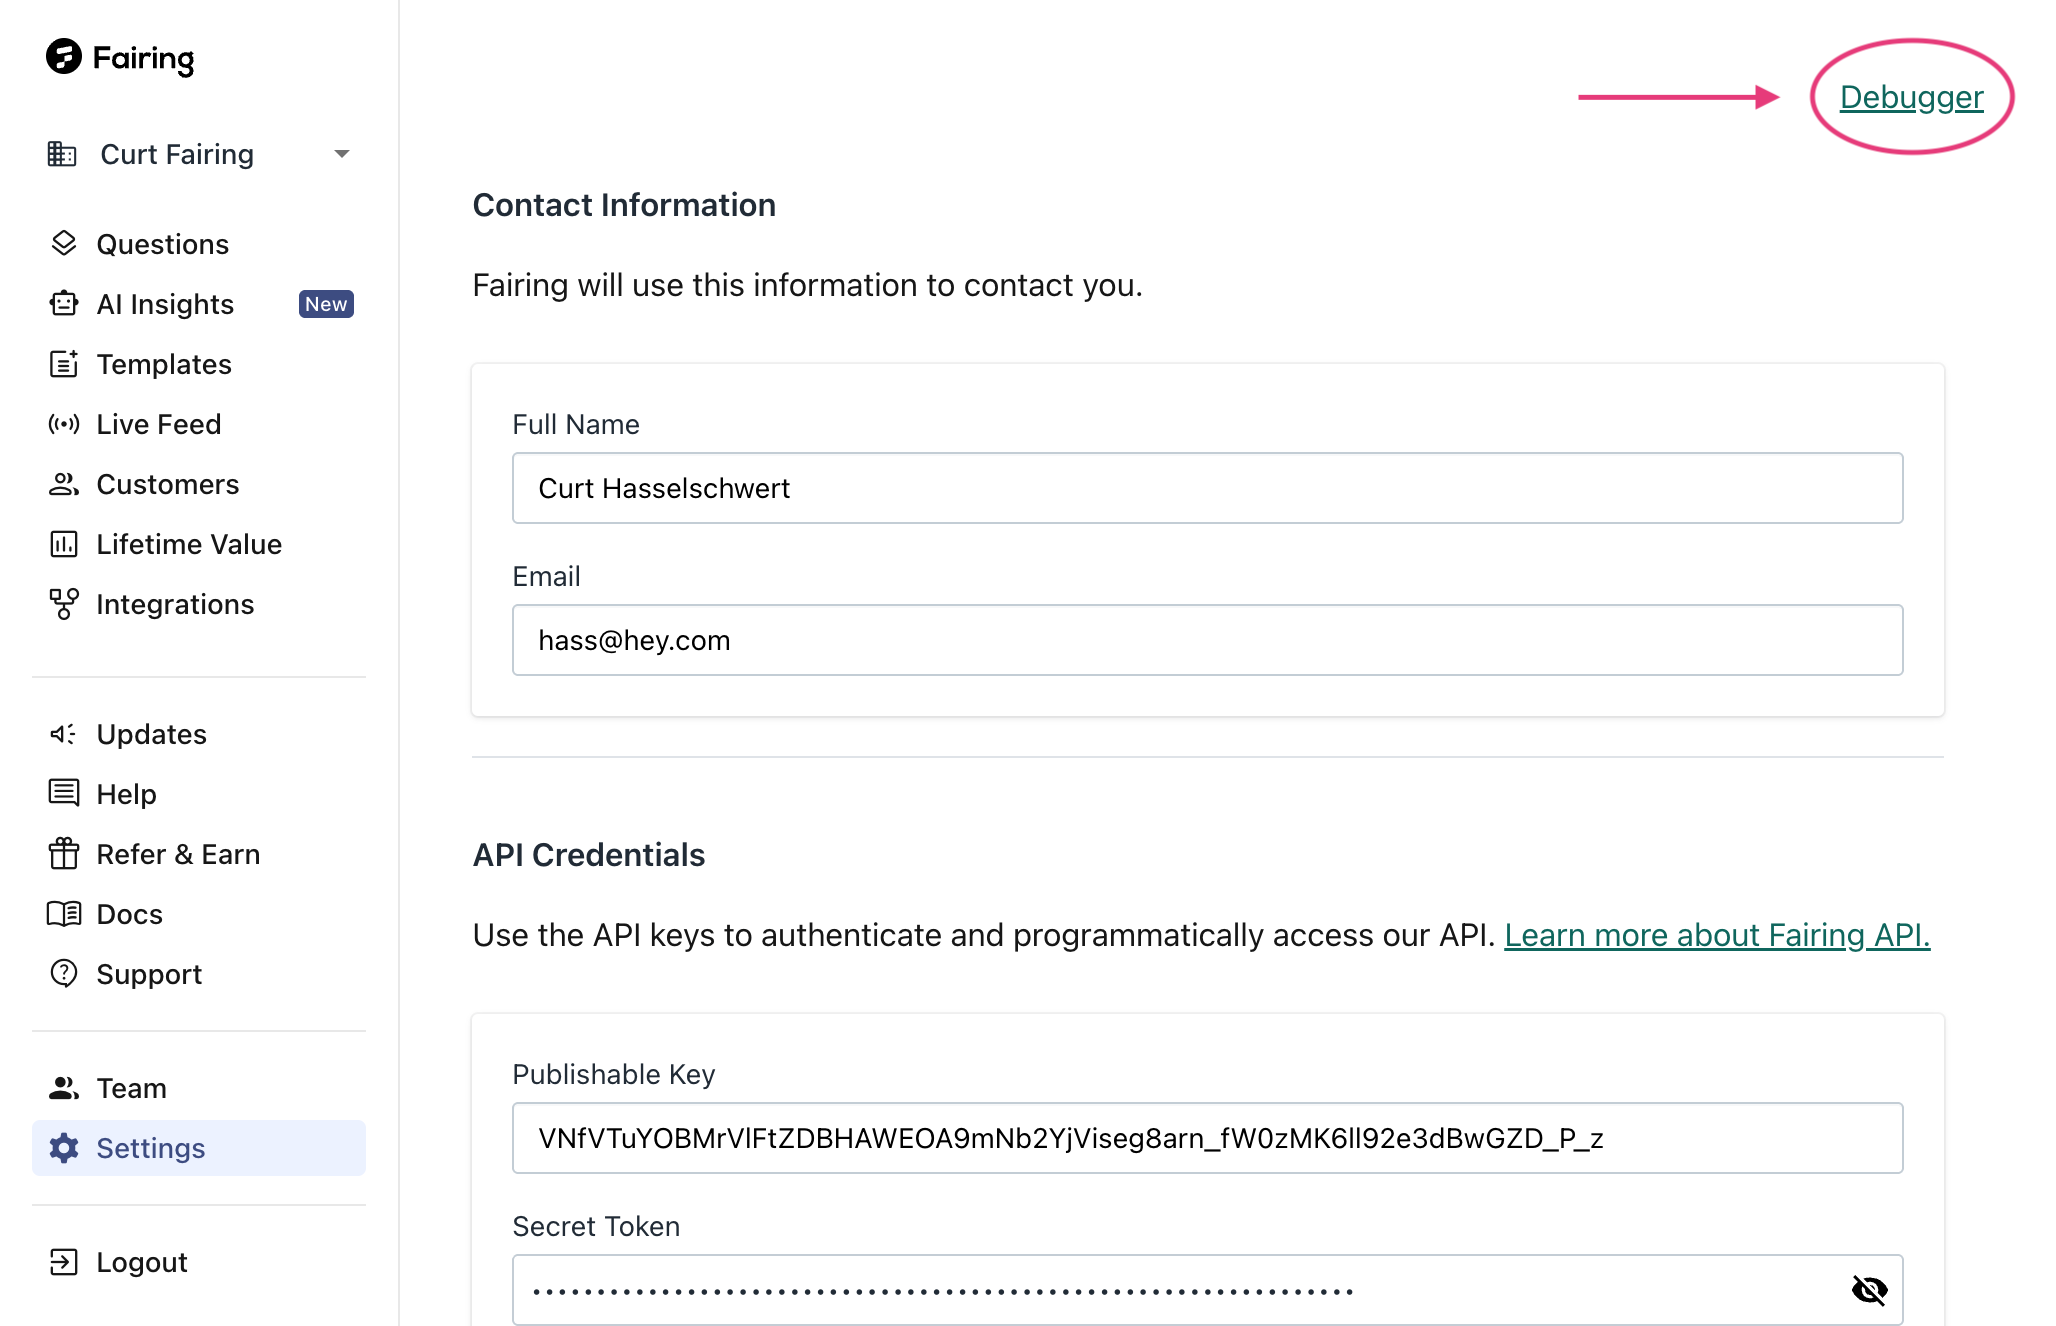Viewport: 2056px width, 1326px height.
Task: Open Learn more about Fairing API link
Action: (1716, 935)
